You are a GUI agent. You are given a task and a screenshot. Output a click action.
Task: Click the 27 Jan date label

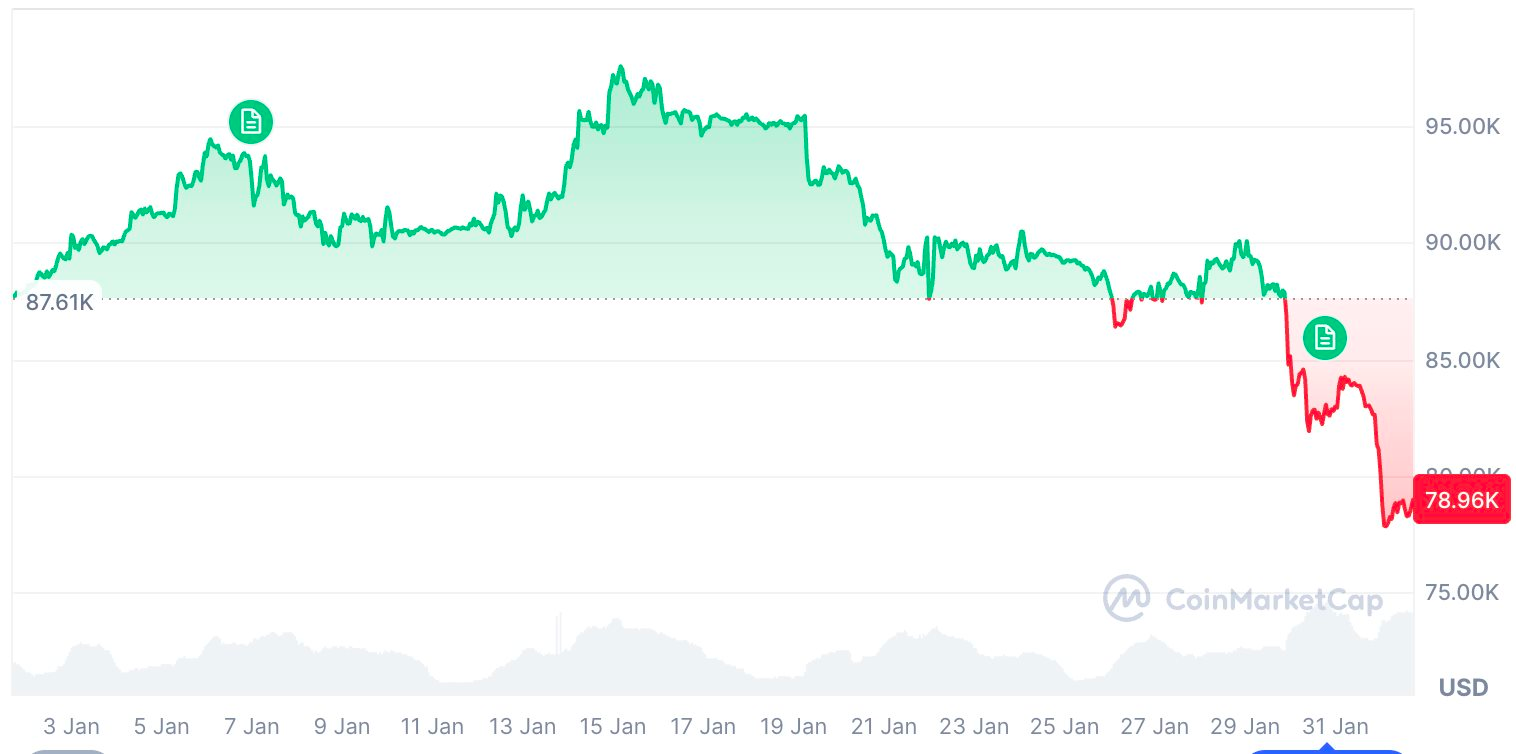pos(1154,726)
